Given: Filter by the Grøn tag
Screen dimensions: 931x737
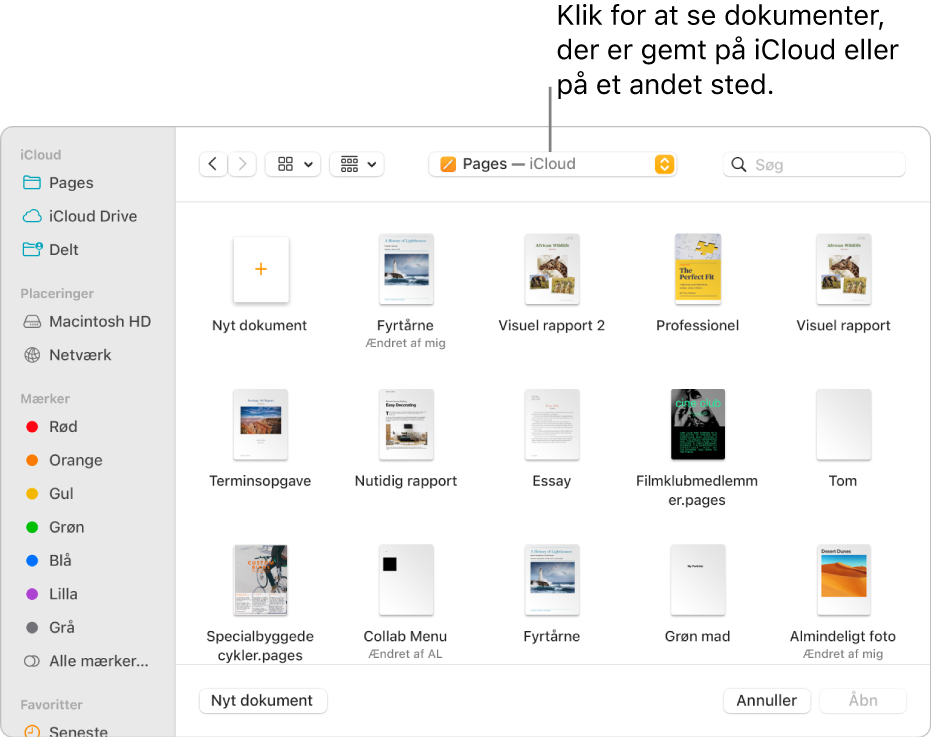Looking at the screenshot, I should 66,527.
